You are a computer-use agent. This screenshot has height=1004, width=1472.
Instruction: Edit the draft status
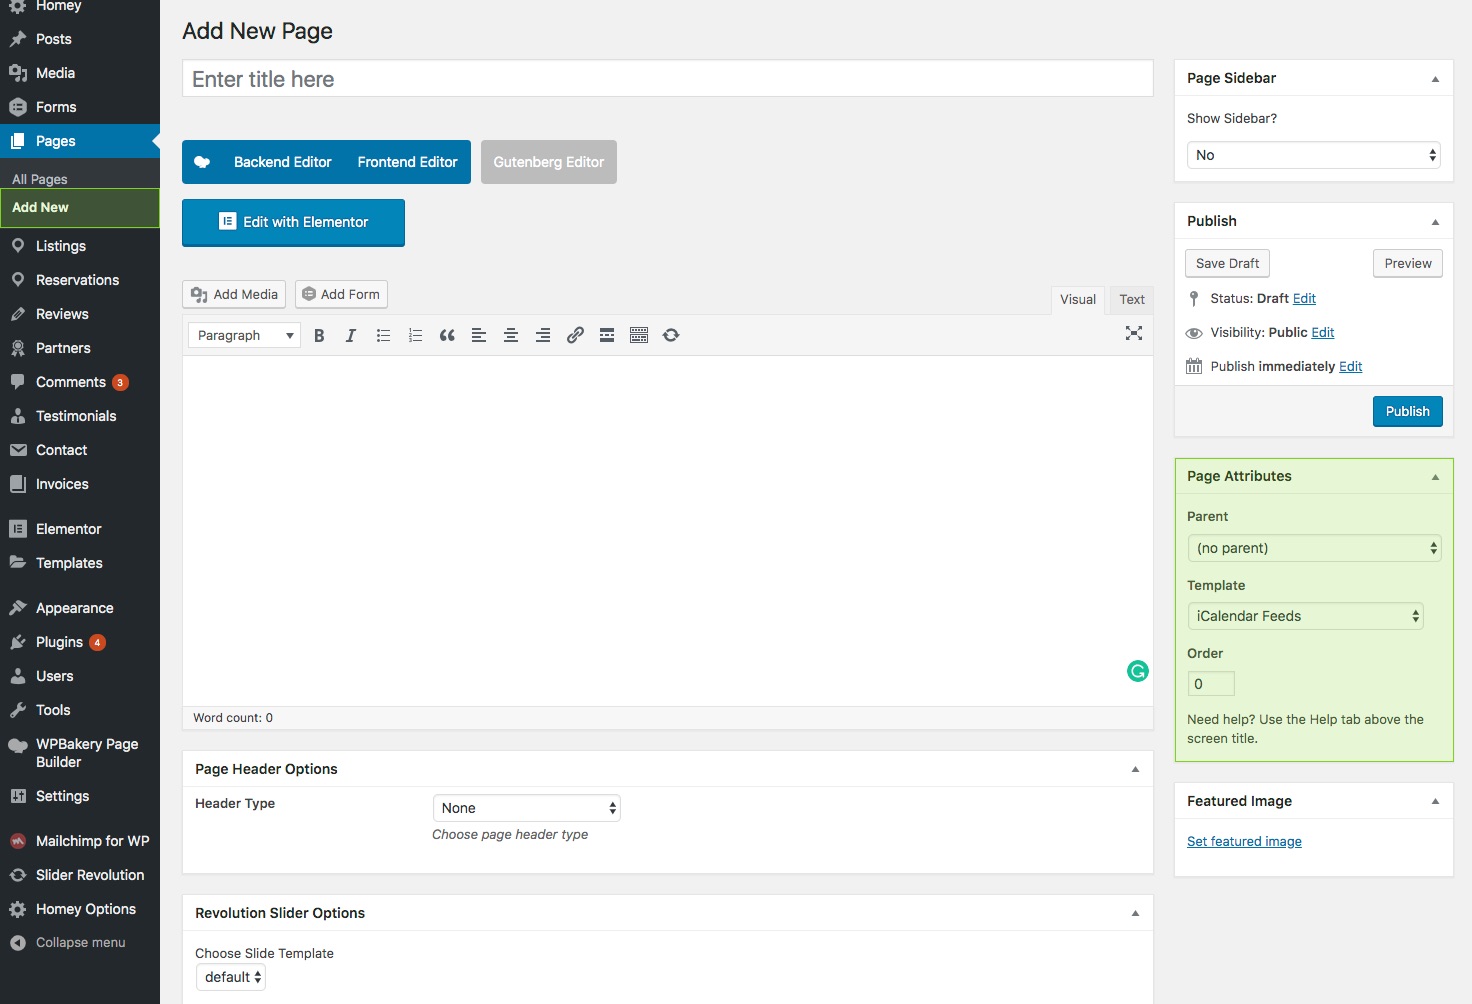1304,298
